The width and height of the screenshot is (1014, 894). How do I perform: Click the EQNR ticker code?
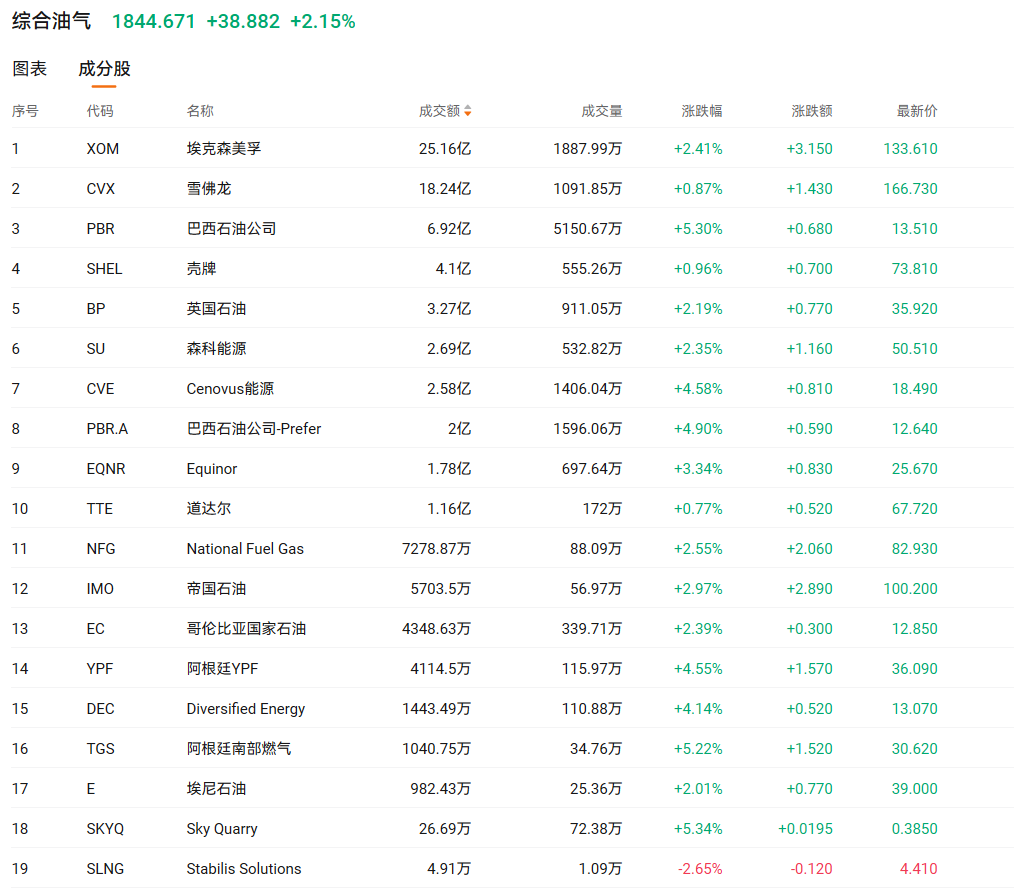pyautogui.click(x=106, y=469)
